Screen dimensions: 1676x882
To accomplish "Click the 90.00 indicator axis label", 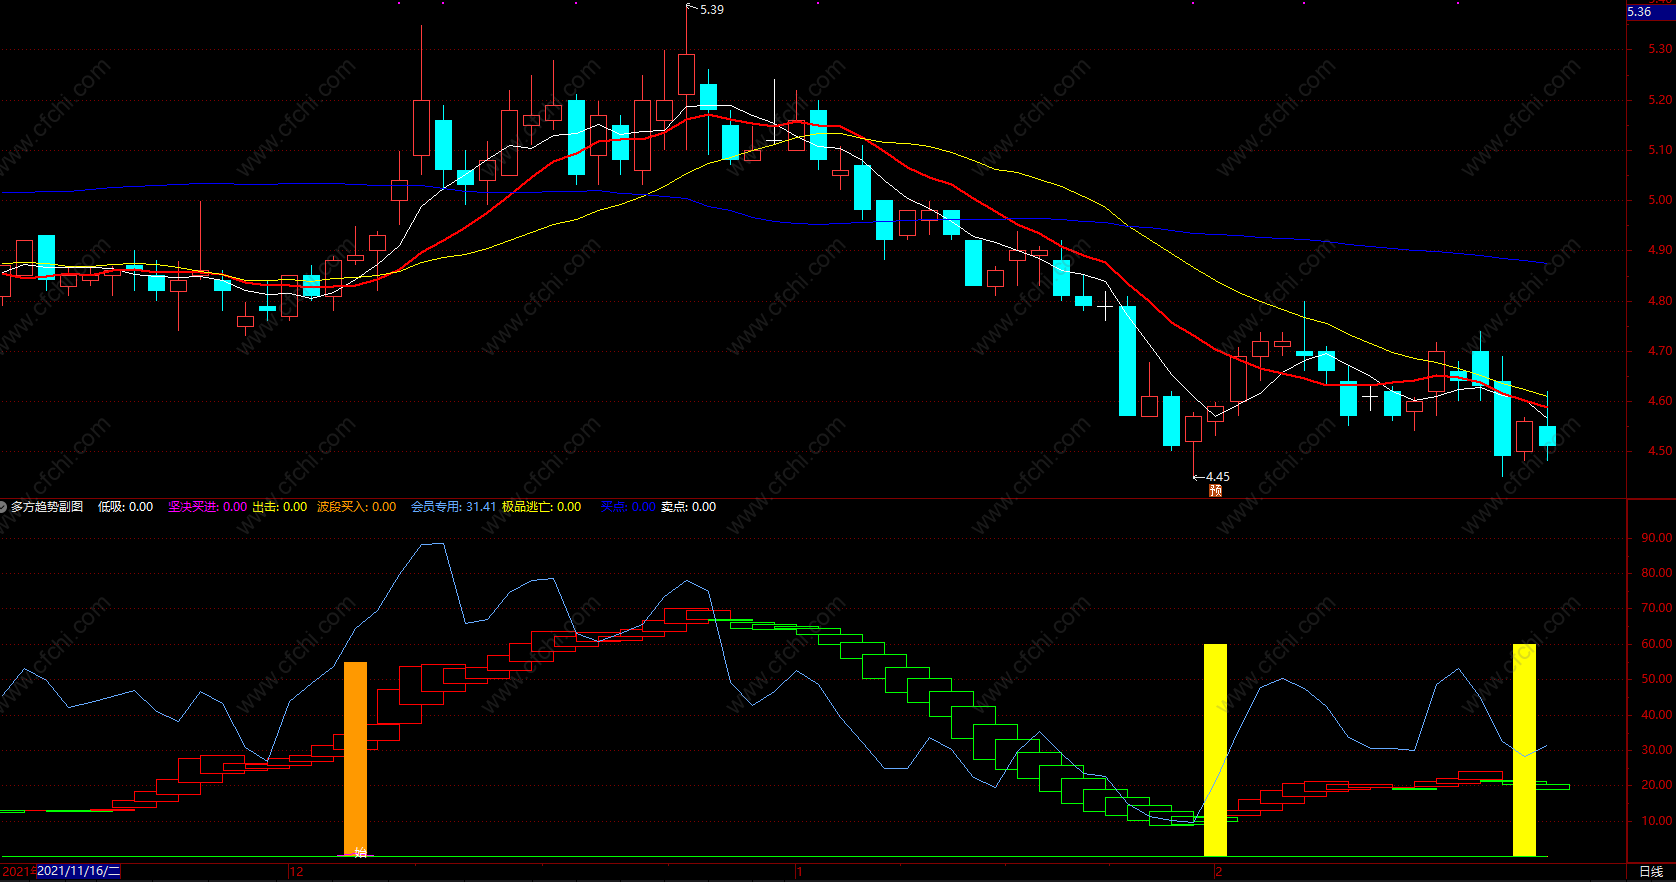I will (1657, 538).
